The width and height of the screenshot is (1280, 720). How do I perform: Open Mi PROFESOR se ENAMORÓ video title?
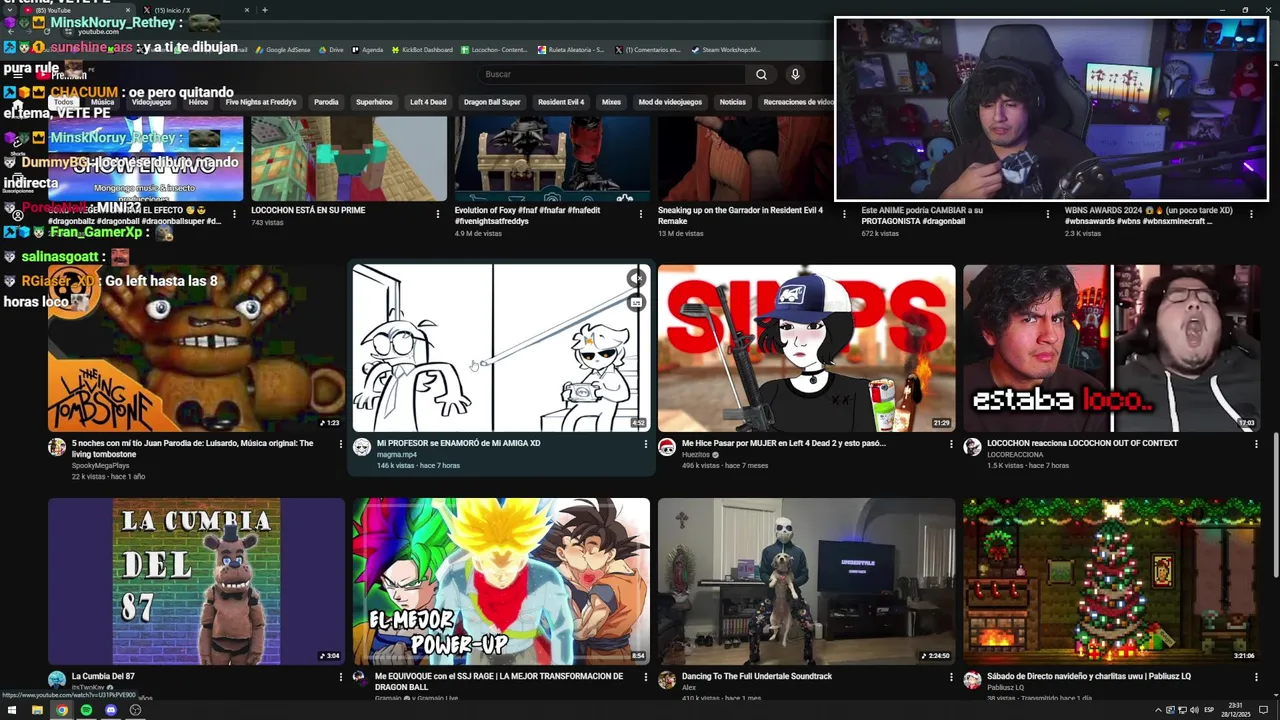(x=458, y=443)
